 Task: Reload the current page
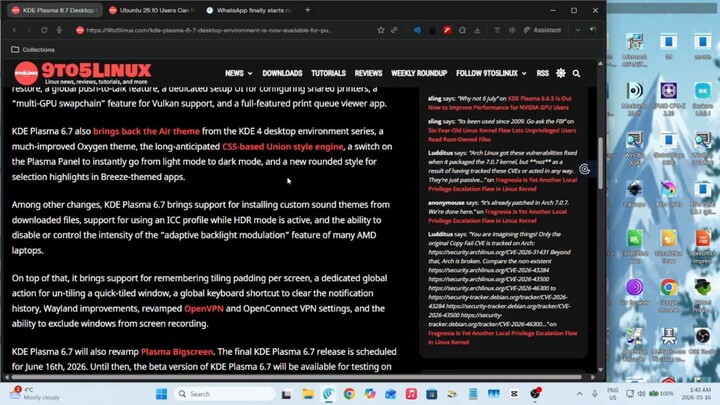pos(44,30)
